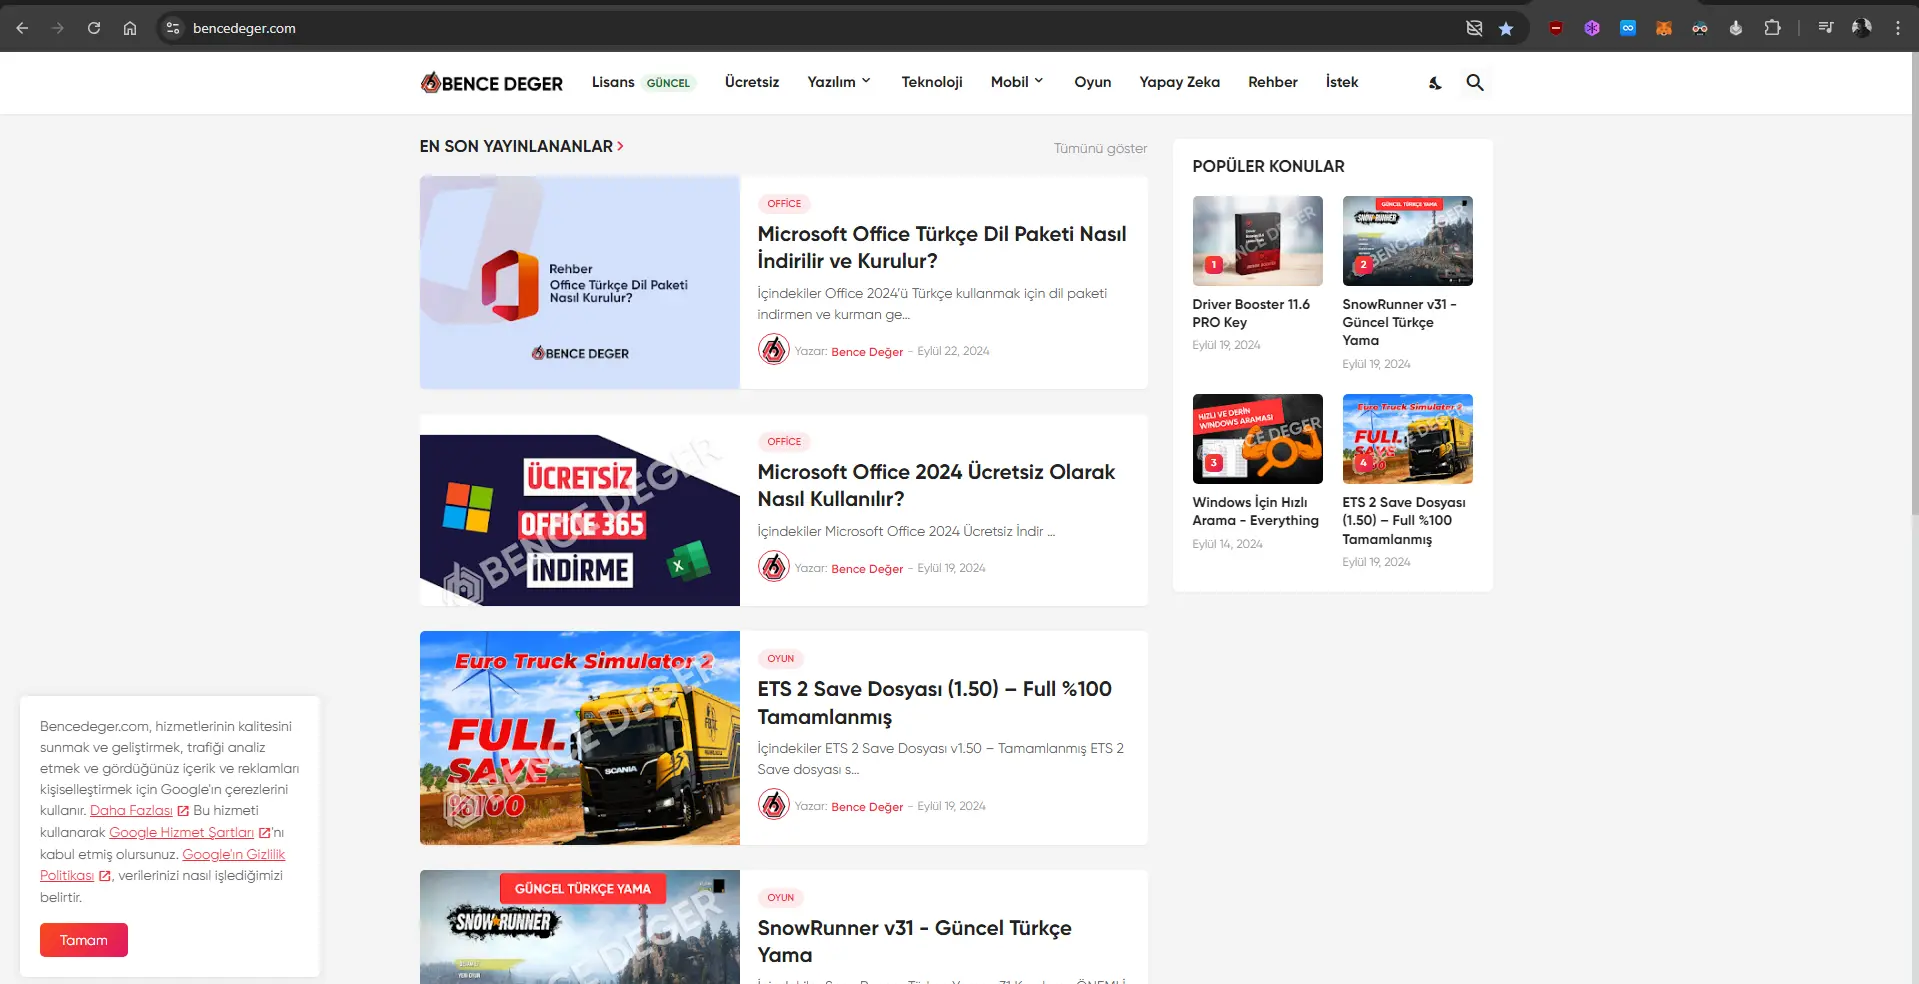This screenshot has width=1919, height=984.
Task: Open popular ETS 2 Save Dosyası thumbnail
Action: [1407, 439]
